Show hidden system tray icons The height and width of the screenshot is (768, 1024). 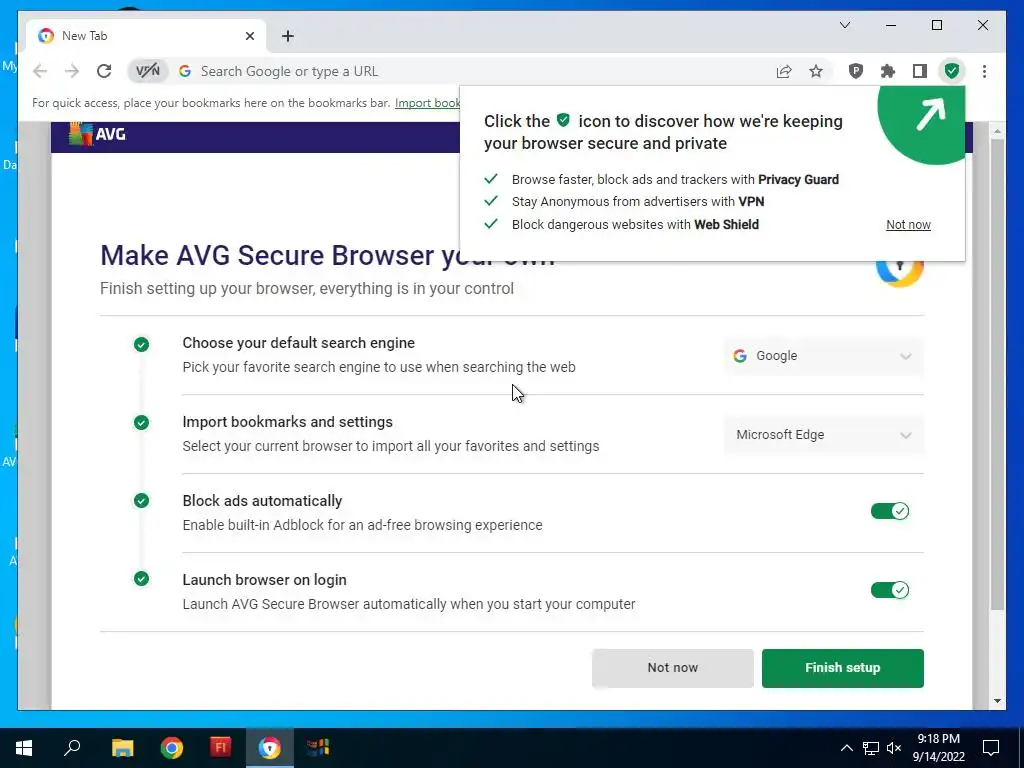tap(846, 748)
